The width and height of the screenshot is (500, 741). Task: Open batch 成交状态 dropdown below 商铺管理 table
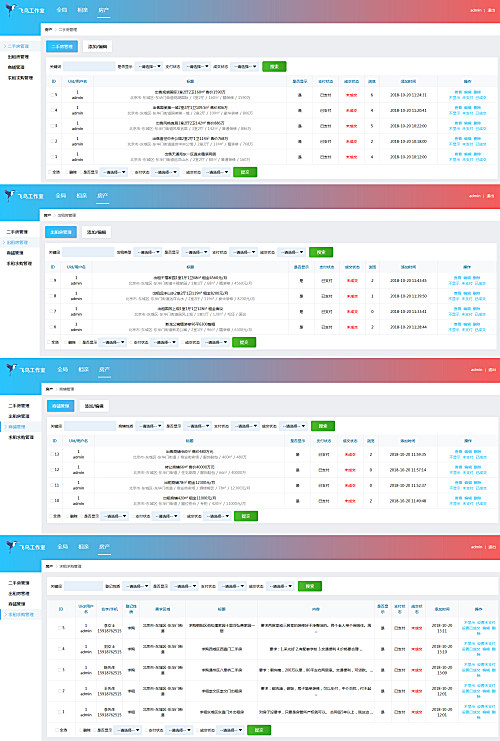pyautogui.click(x=217, y=516)
